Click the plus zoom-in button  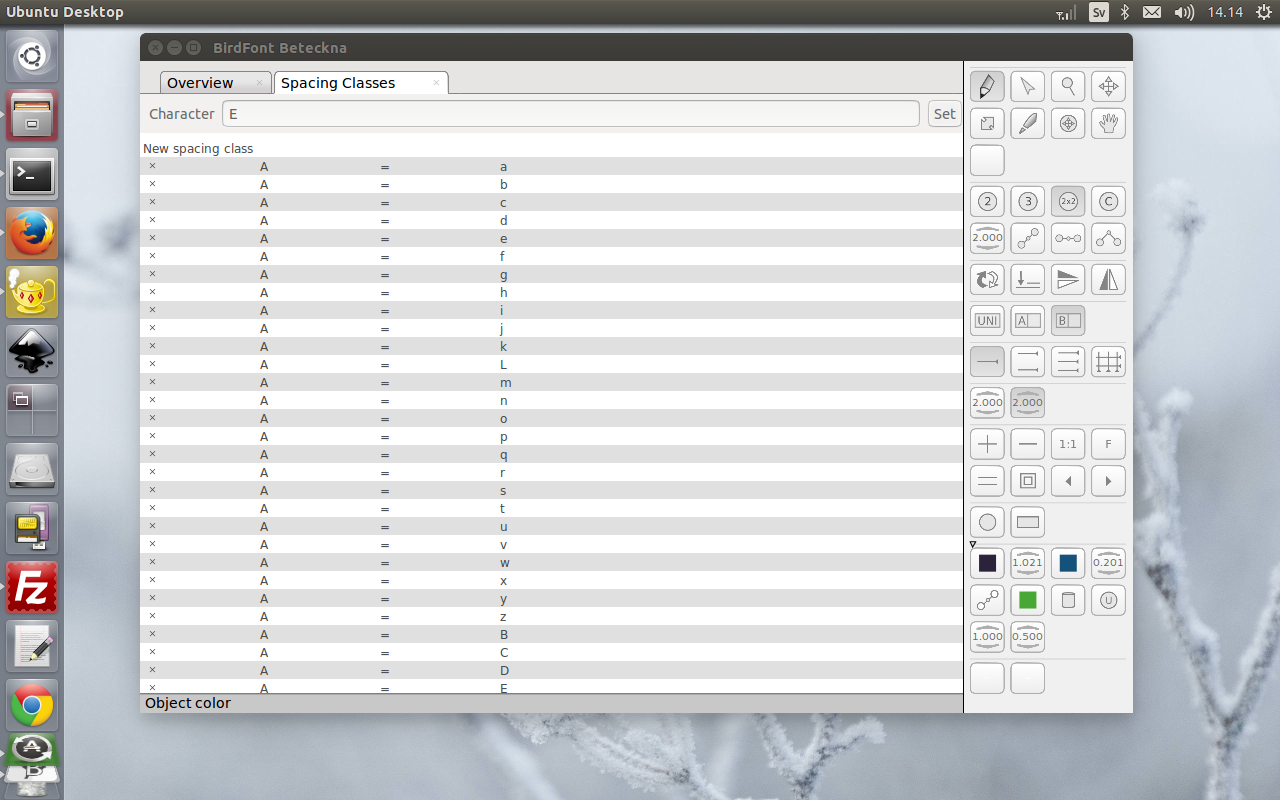pos(987,444)
